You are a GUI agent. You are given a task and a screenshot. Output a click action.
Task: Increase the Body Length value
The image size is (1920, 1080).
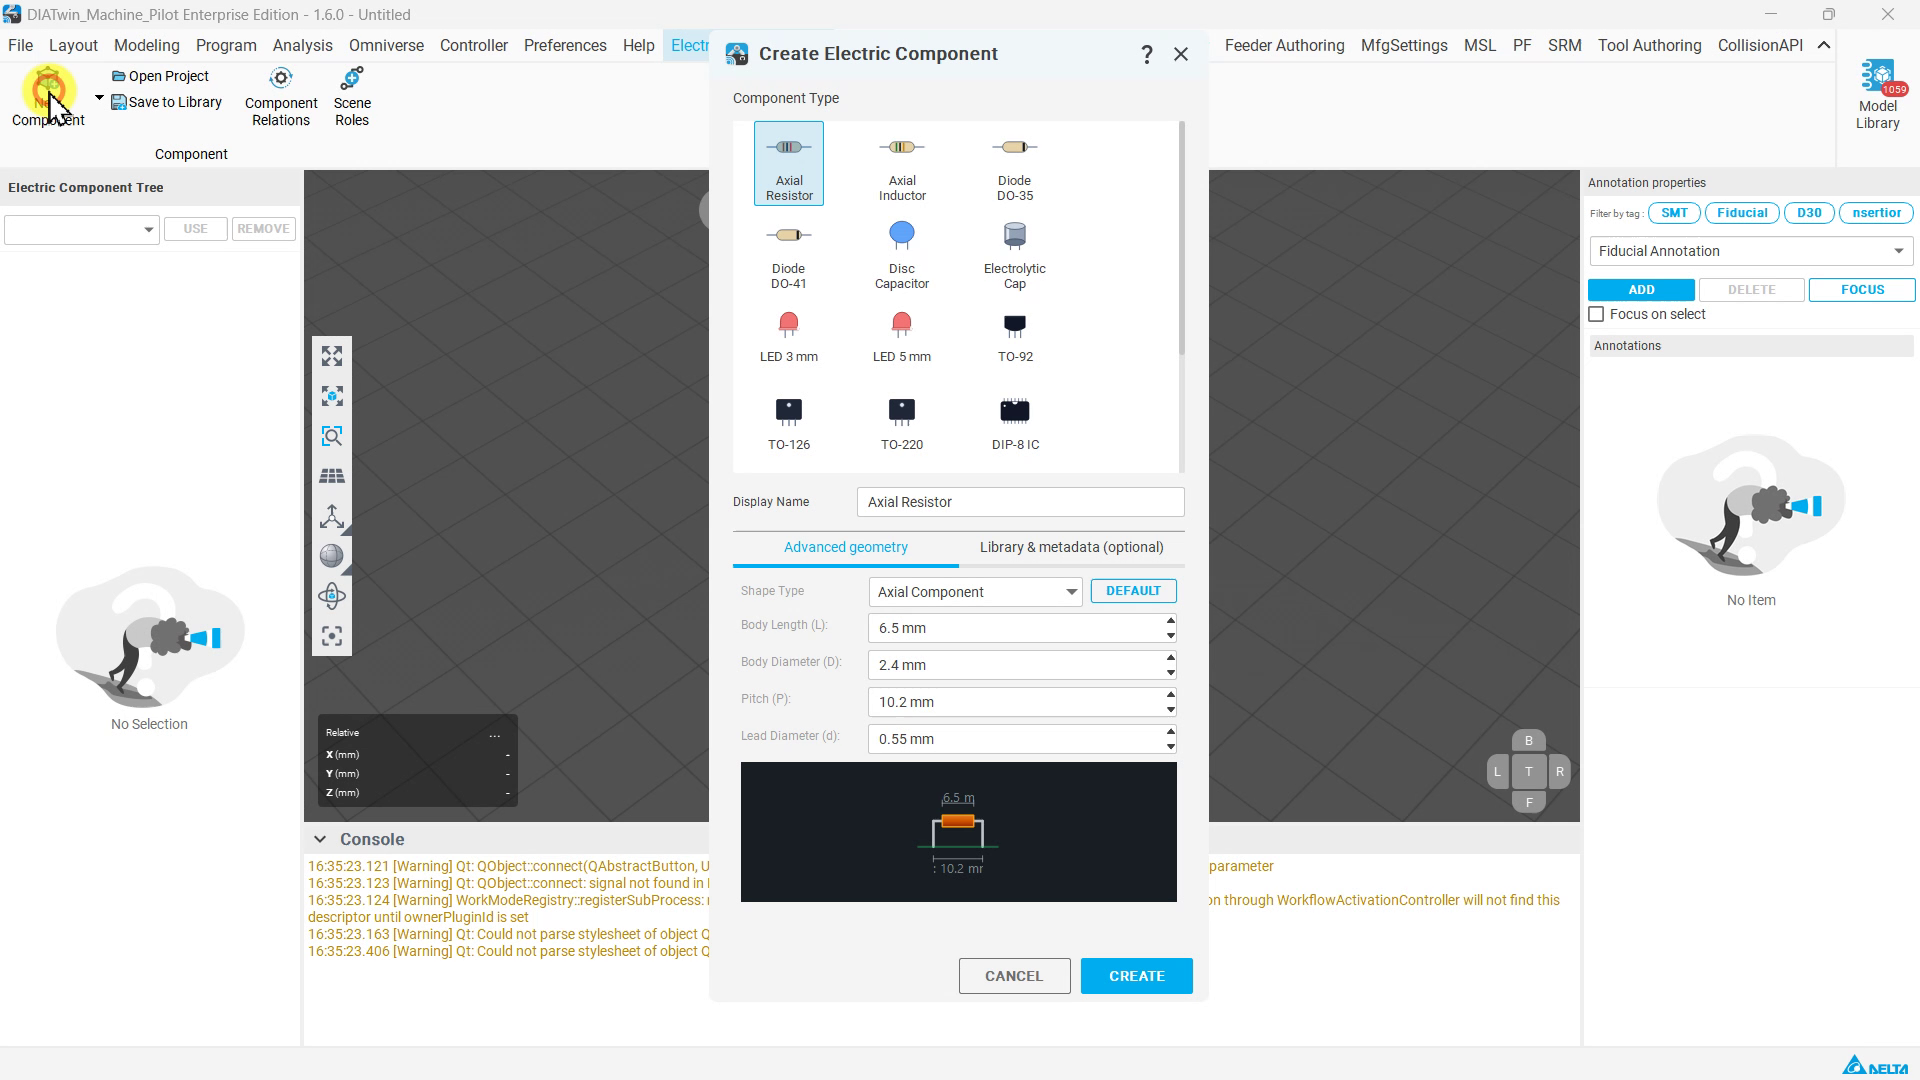click(1170, 621)
